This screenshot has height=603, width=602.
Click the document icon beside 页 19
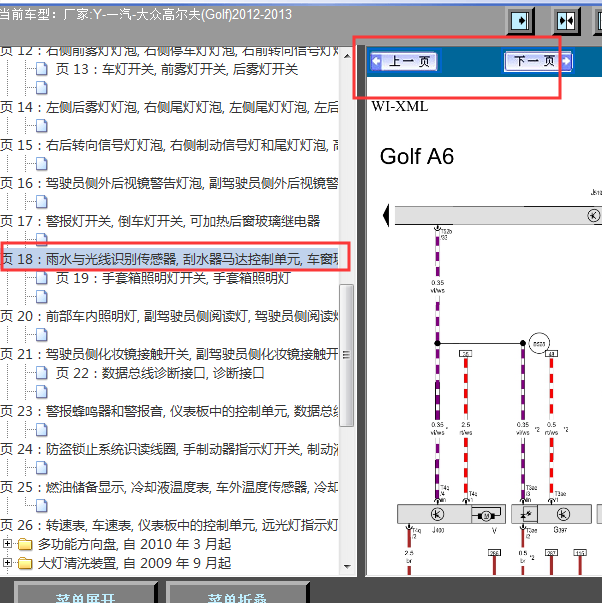pyautogui.click(x=42, y=278)
